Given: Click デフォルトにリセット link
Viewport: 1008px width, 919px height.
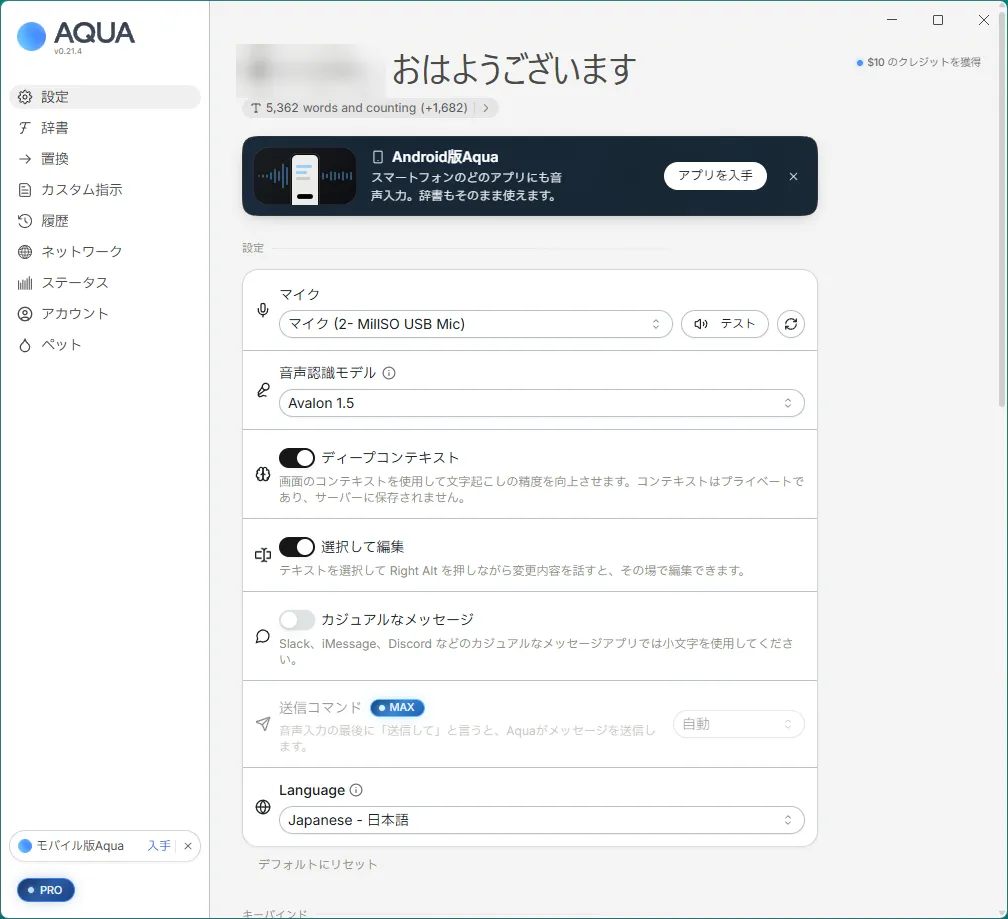Looking at the screenshot, I should point(318,864).
